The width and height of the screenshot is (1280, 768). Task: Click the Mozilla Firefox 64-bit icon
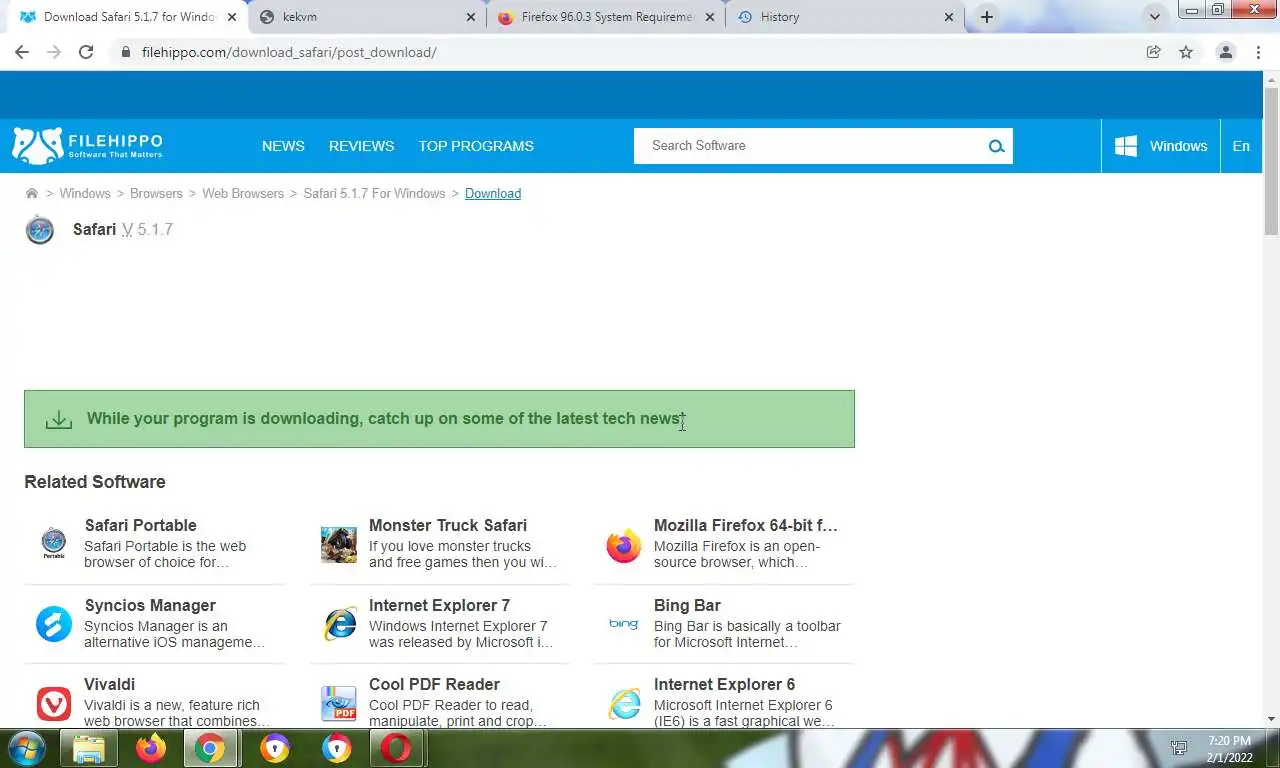point(623,546)
